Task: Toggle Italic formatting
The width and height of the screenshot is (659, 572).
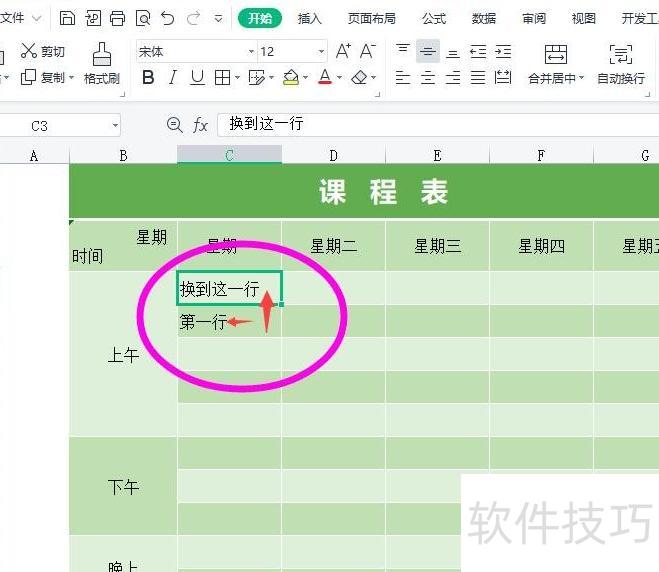Action: pyautogui.click(x=172, y=77)
